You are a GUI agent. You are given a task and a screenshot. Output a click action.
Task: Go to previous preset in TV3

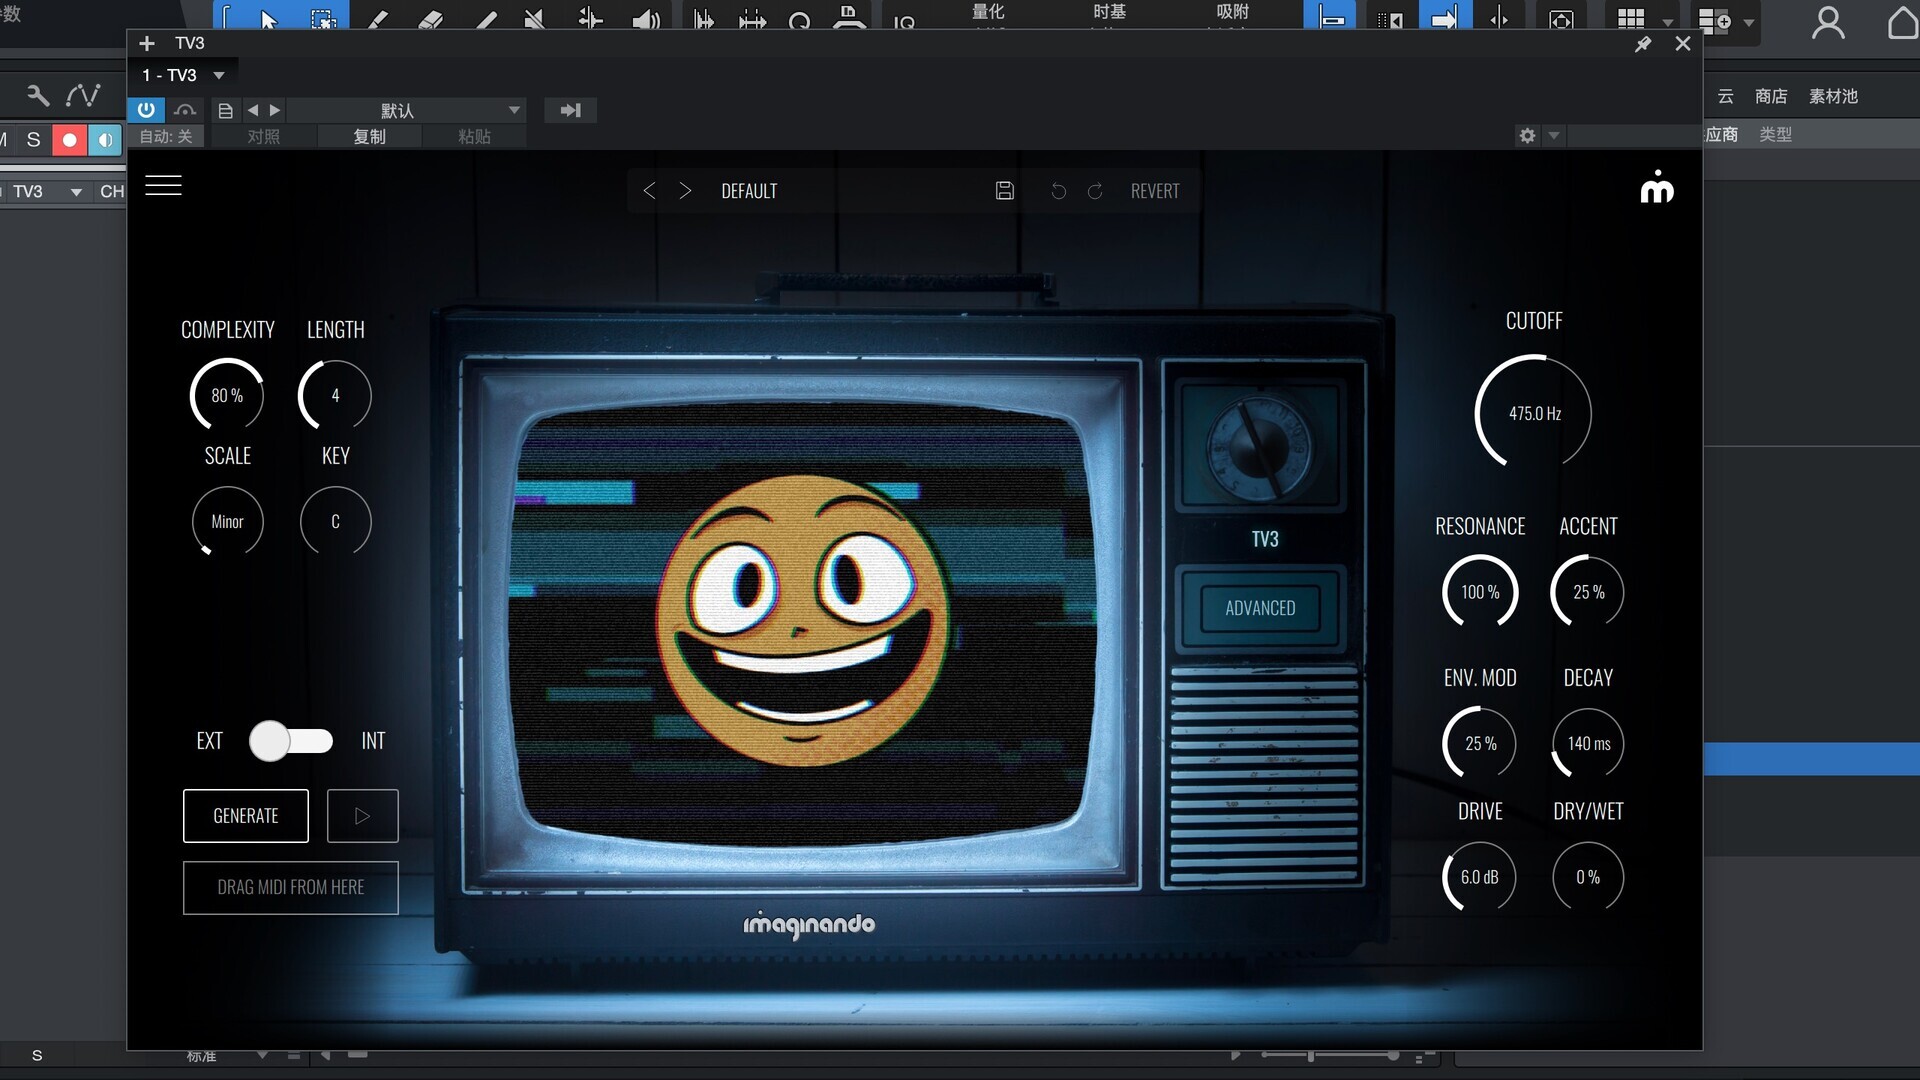[x=649, y=191]
